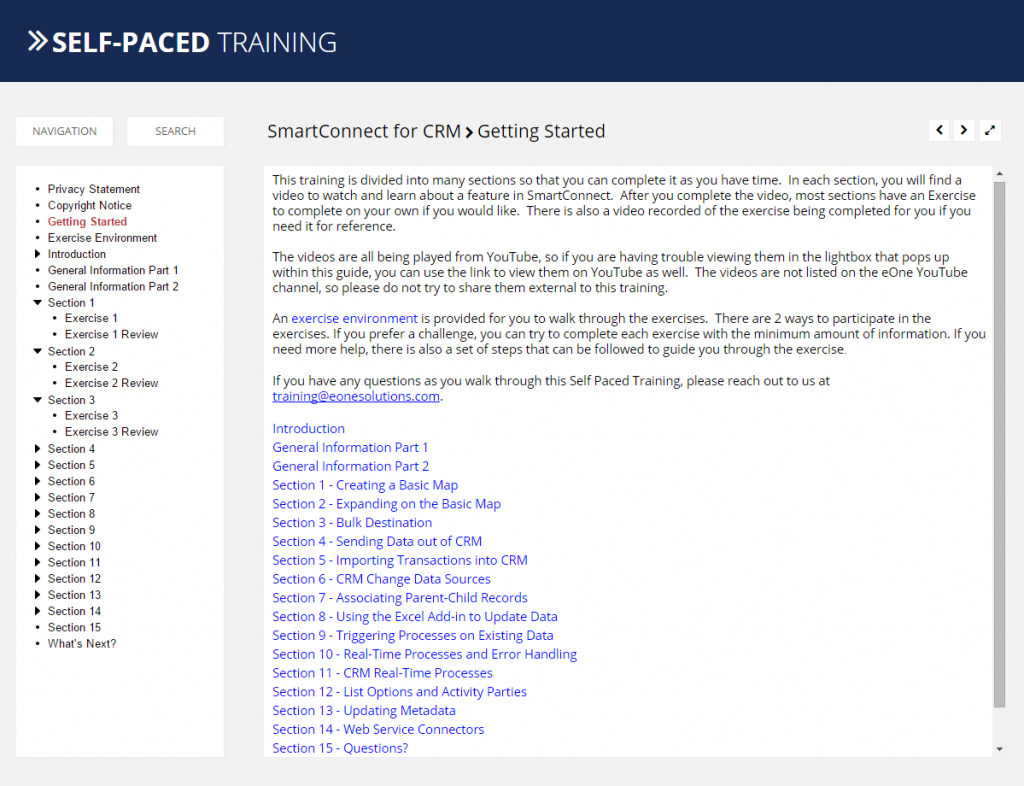1024x786 pixels.
Task: Open Copyright Notice in the sidebar
Action: tap(89, 205)
